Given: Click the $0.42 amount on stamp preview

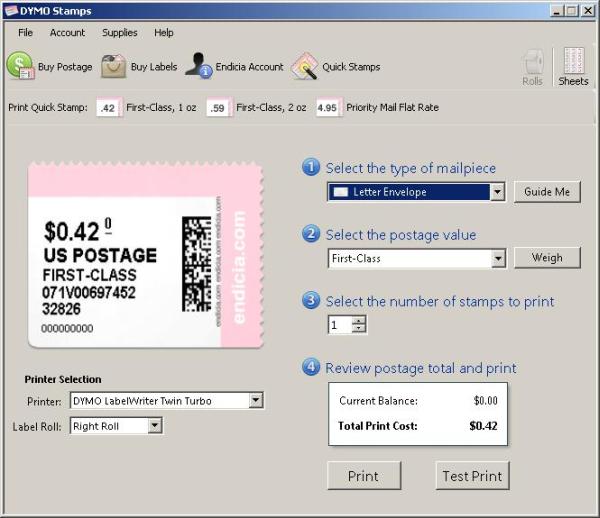Looking at the screenshot, I should [x=72, y=231].
